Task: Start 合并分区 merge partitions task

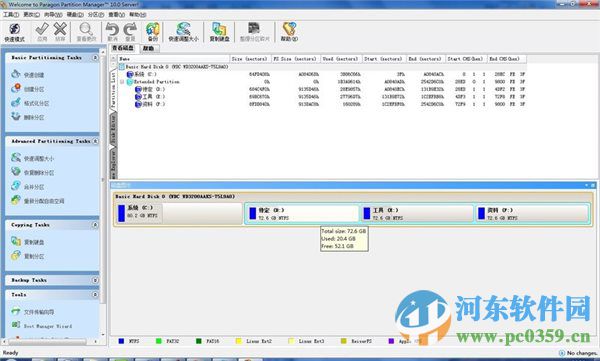Action: point(28,186)
